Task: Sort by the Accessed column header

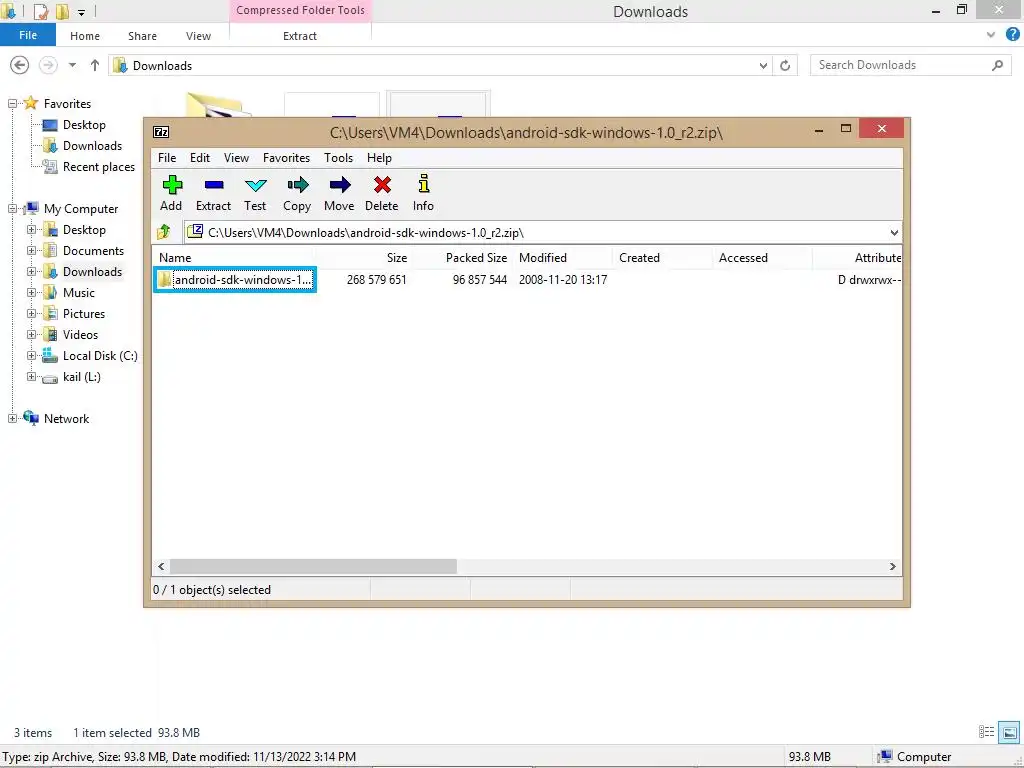Action: tap(763, 257)
